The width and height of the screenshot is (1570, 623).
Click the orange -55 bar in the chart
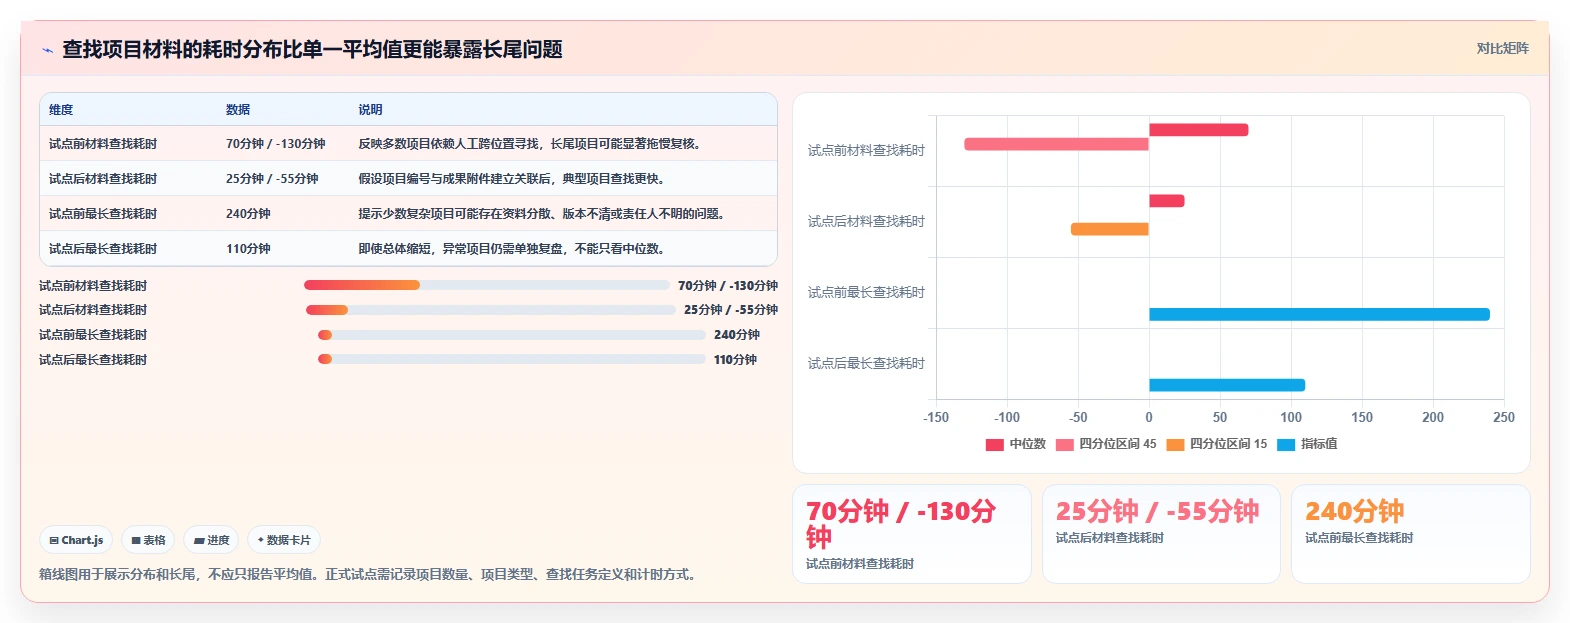[x=1110, y=229]
